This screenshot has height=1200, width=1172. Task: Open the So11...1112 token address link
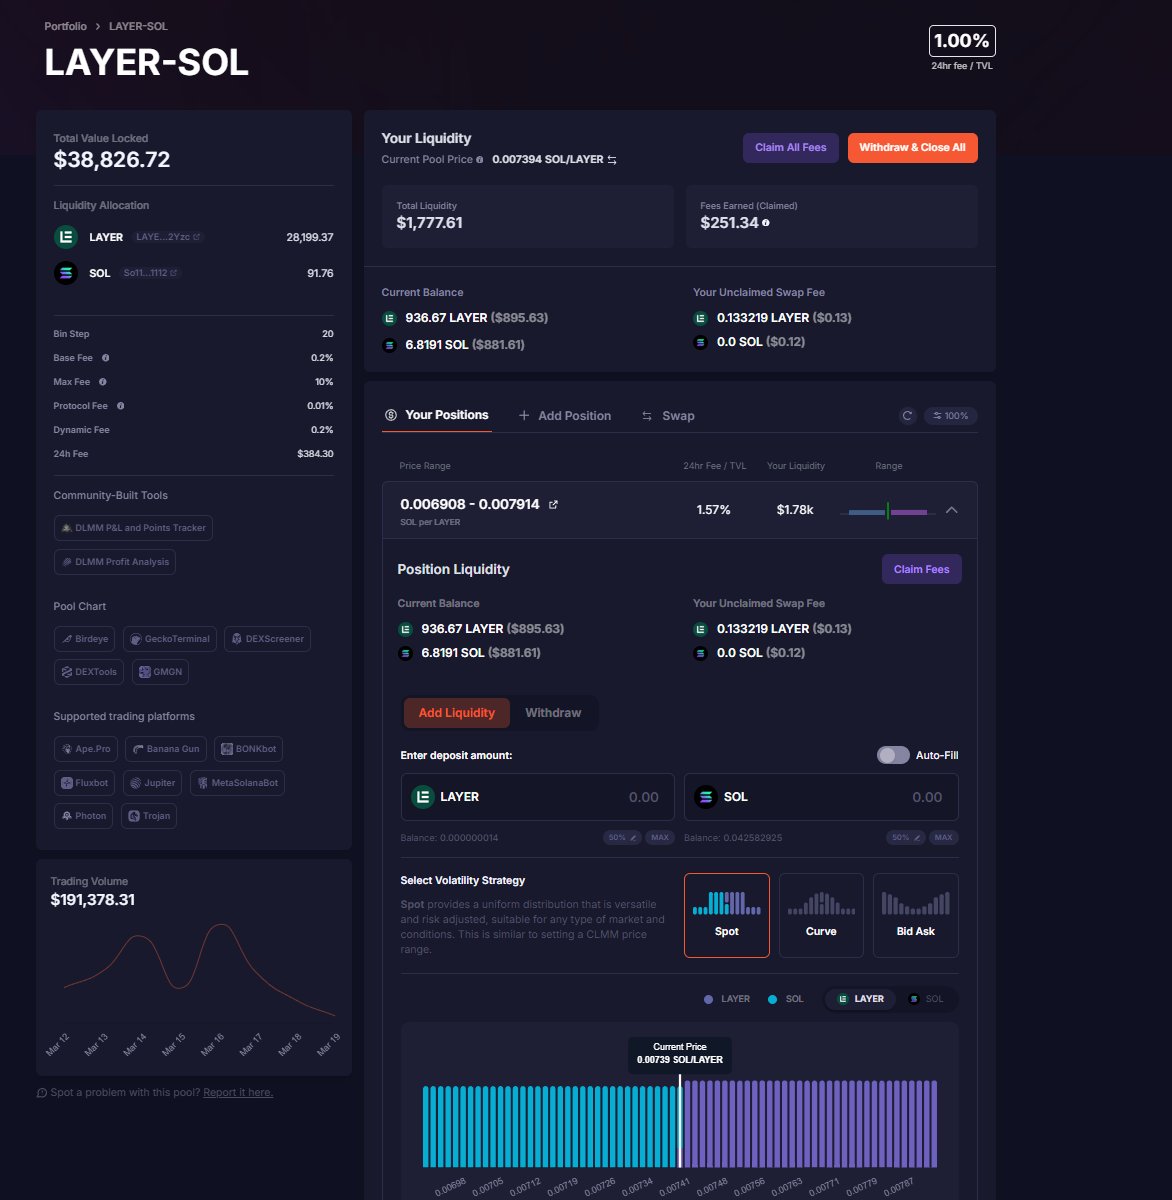click(150, 273)
